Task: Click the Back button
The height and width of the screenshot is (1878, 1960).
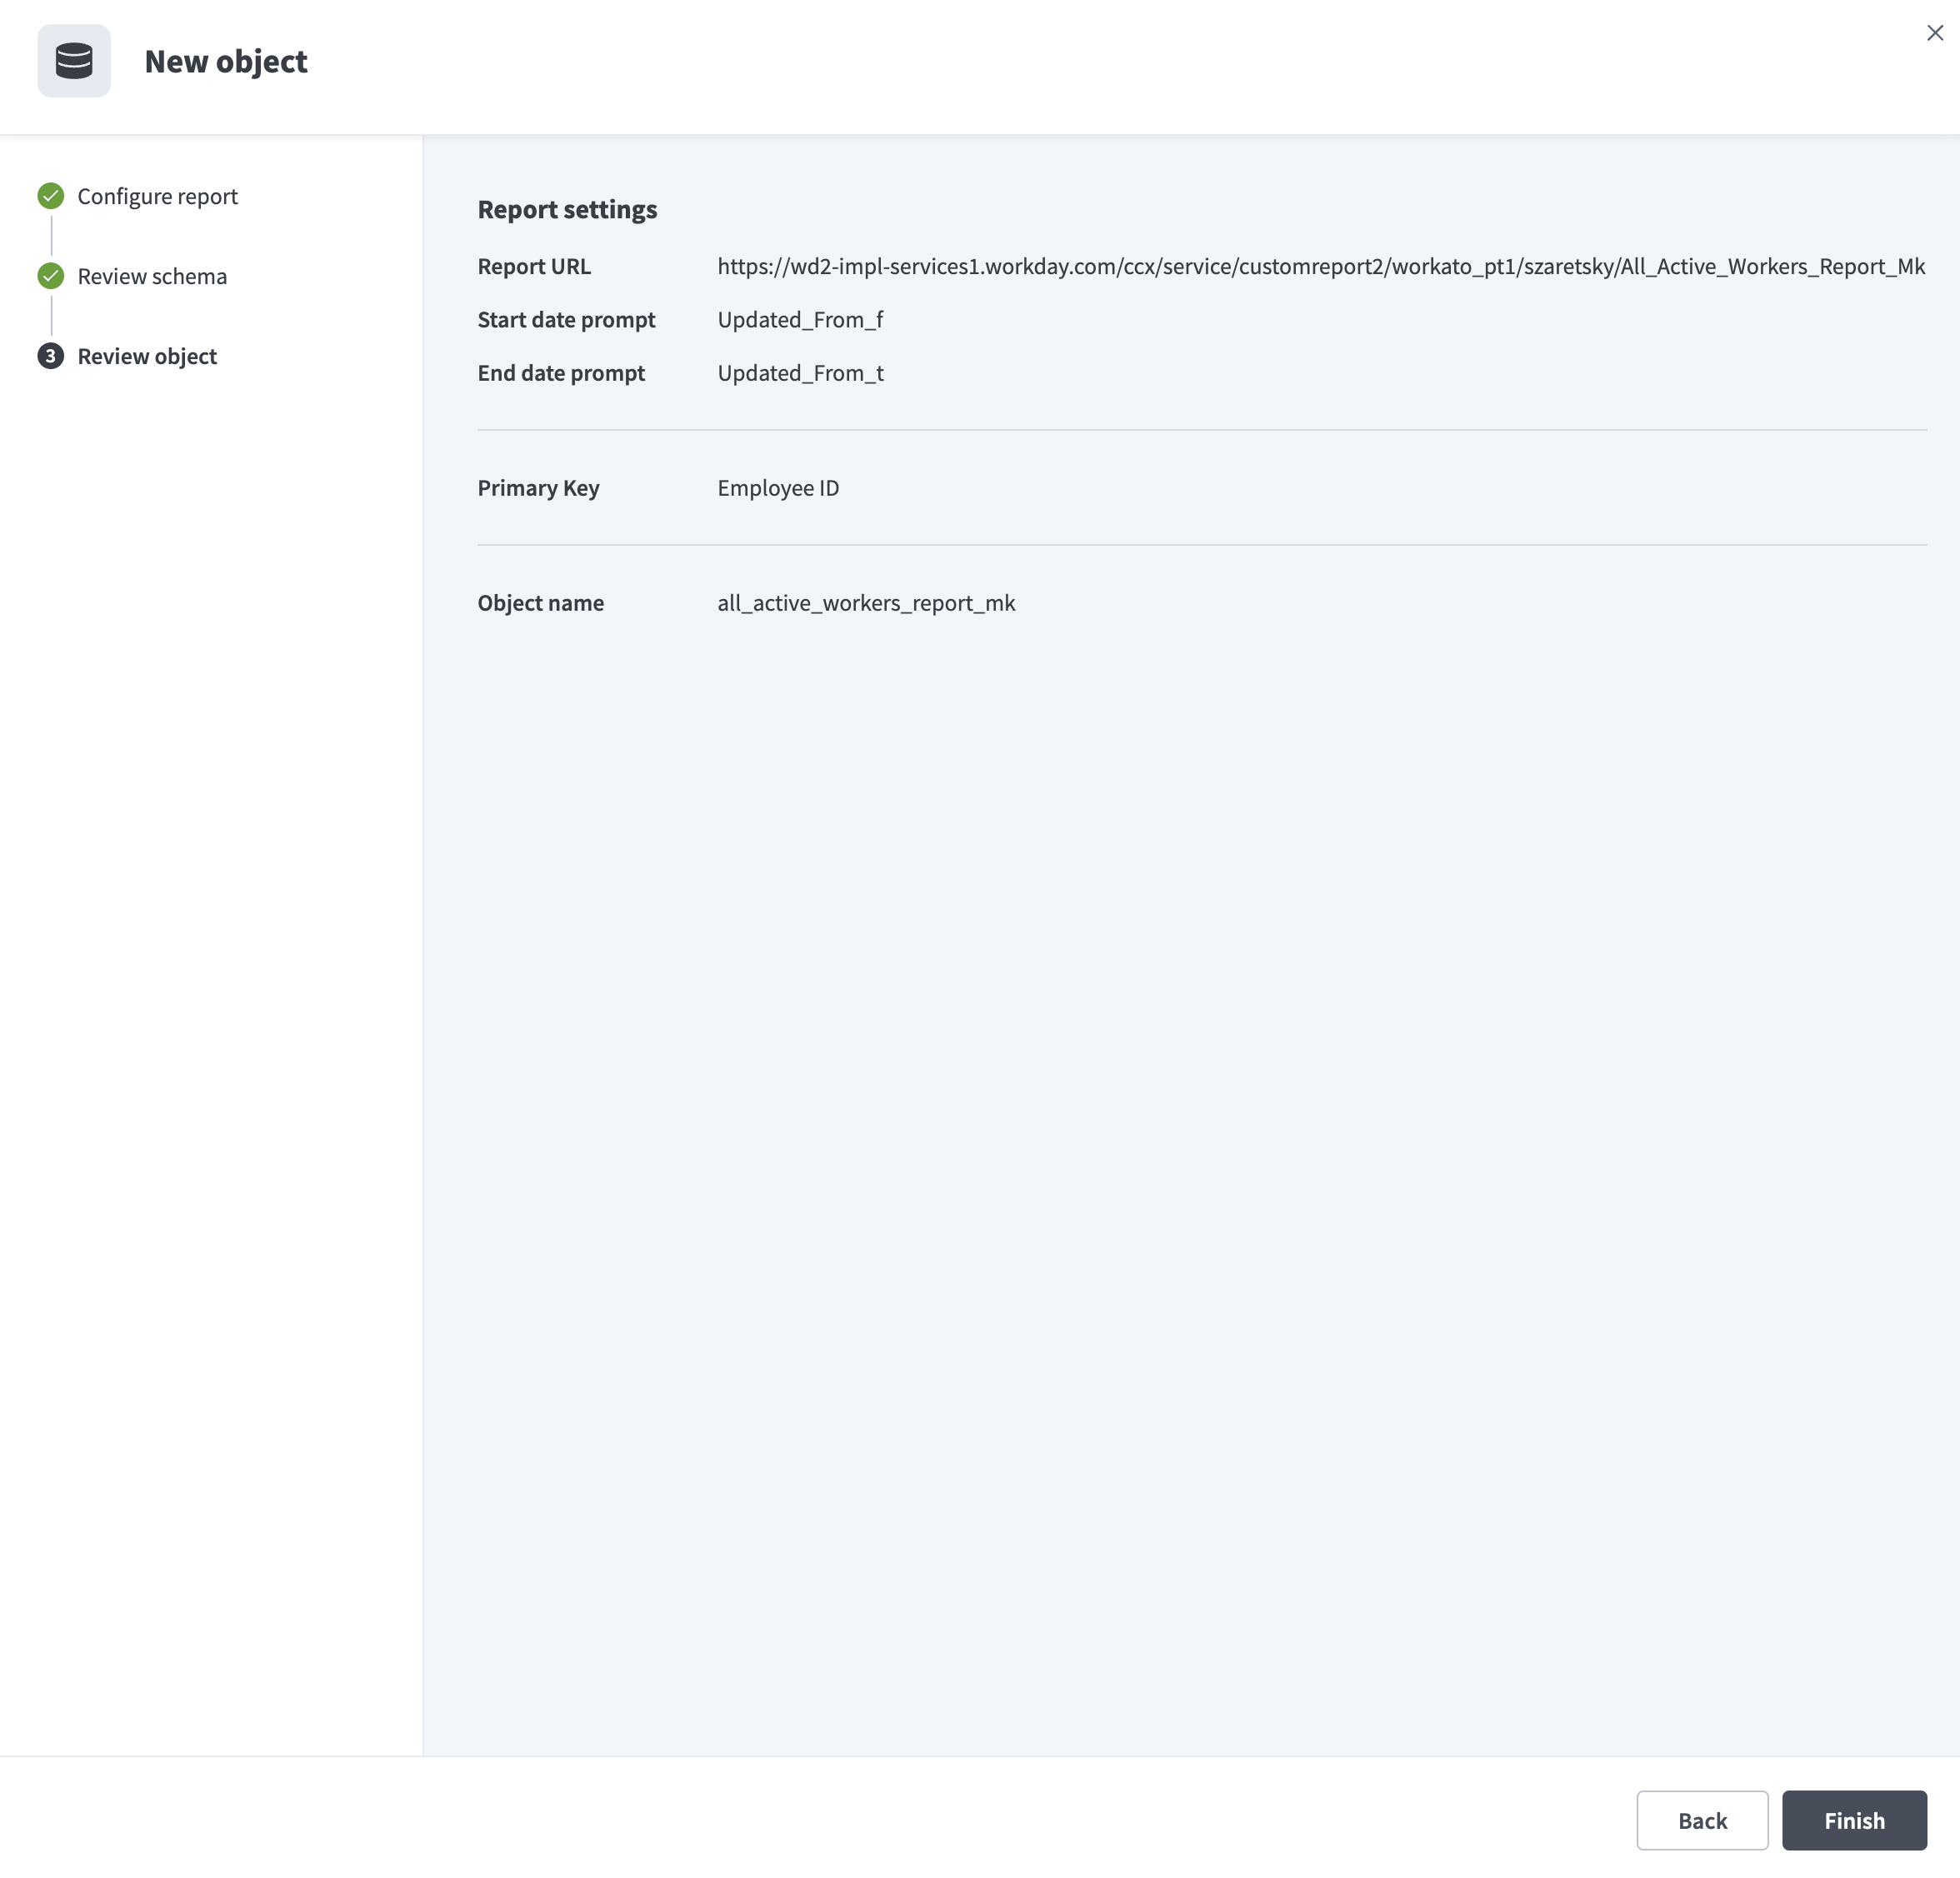Action: (1702, 1820)
